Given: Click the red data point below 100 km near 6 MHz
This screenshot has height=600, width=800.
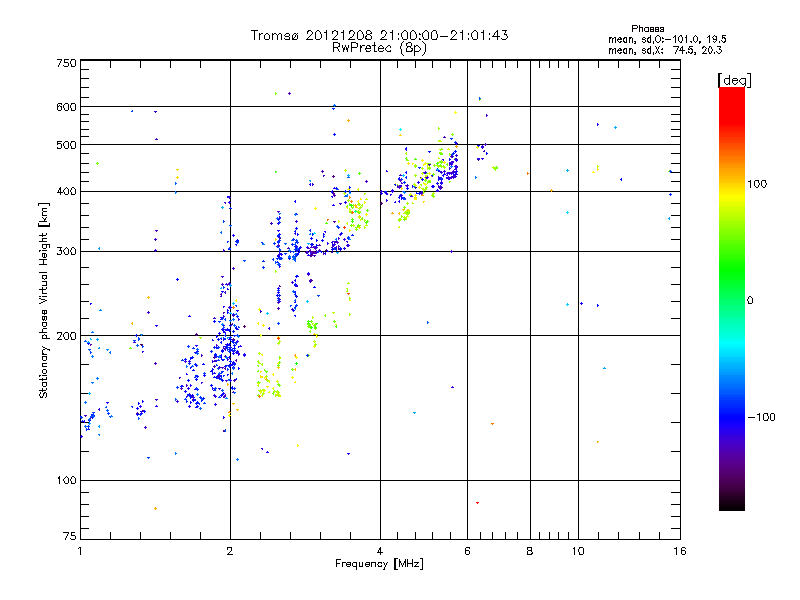Looking at the screenshot, I should [478, 503].
